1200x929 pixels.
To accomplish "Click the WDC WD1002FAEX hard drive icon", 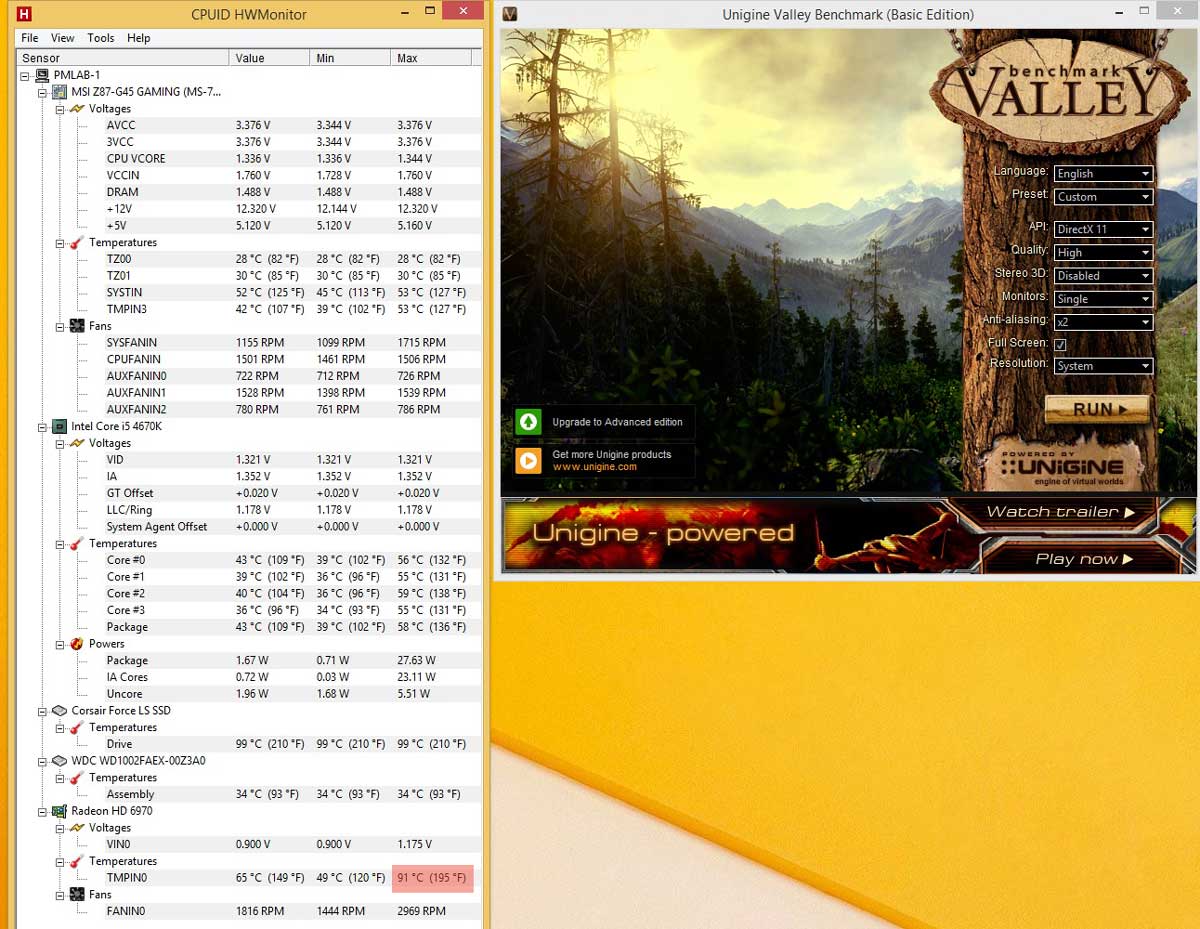I will [59, 761].
